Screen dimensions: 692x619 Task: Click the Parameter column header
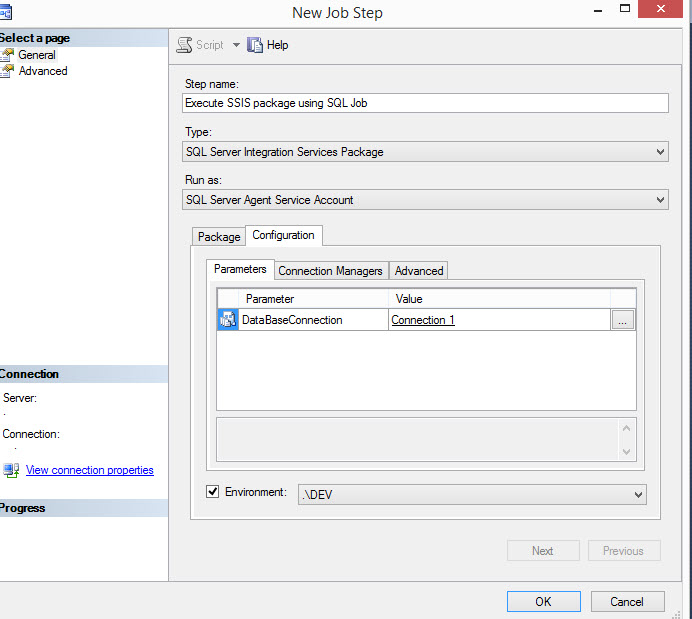tap(313, 299)
